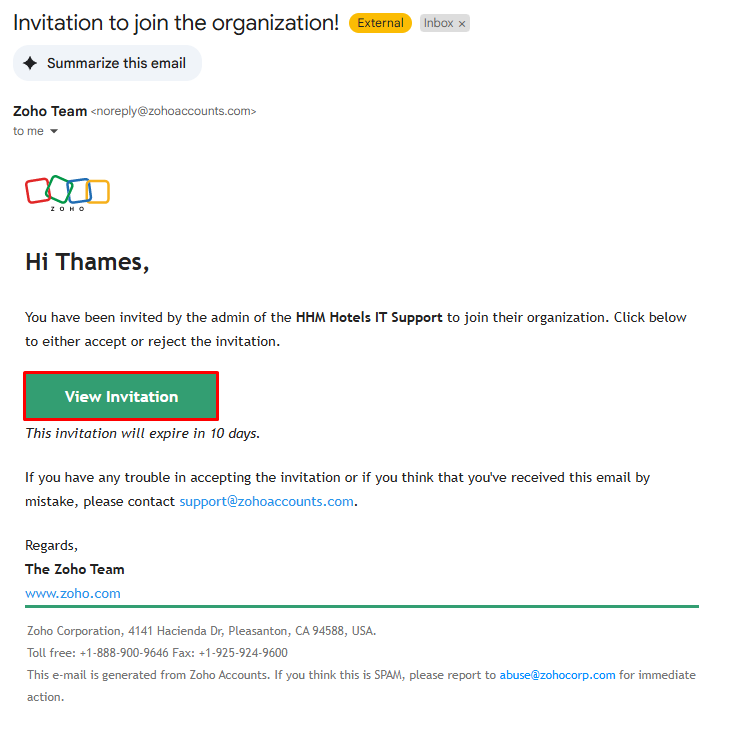Open the View Invitation button
The width and height of the screenshot is (733, 729).
pos(121,397)
